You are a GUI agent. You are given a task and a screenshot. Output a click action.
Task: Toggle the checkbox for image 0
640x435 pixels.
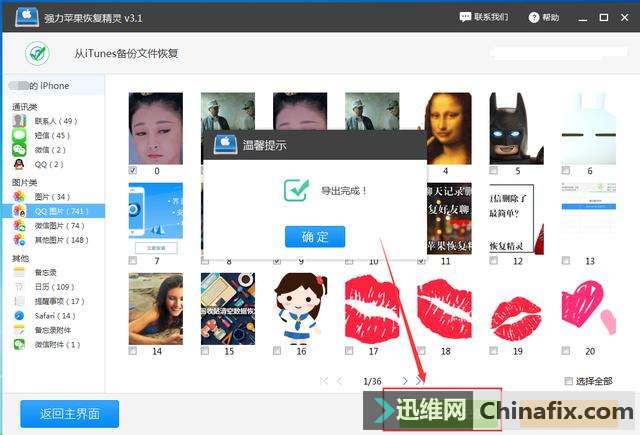pos(133,171)
